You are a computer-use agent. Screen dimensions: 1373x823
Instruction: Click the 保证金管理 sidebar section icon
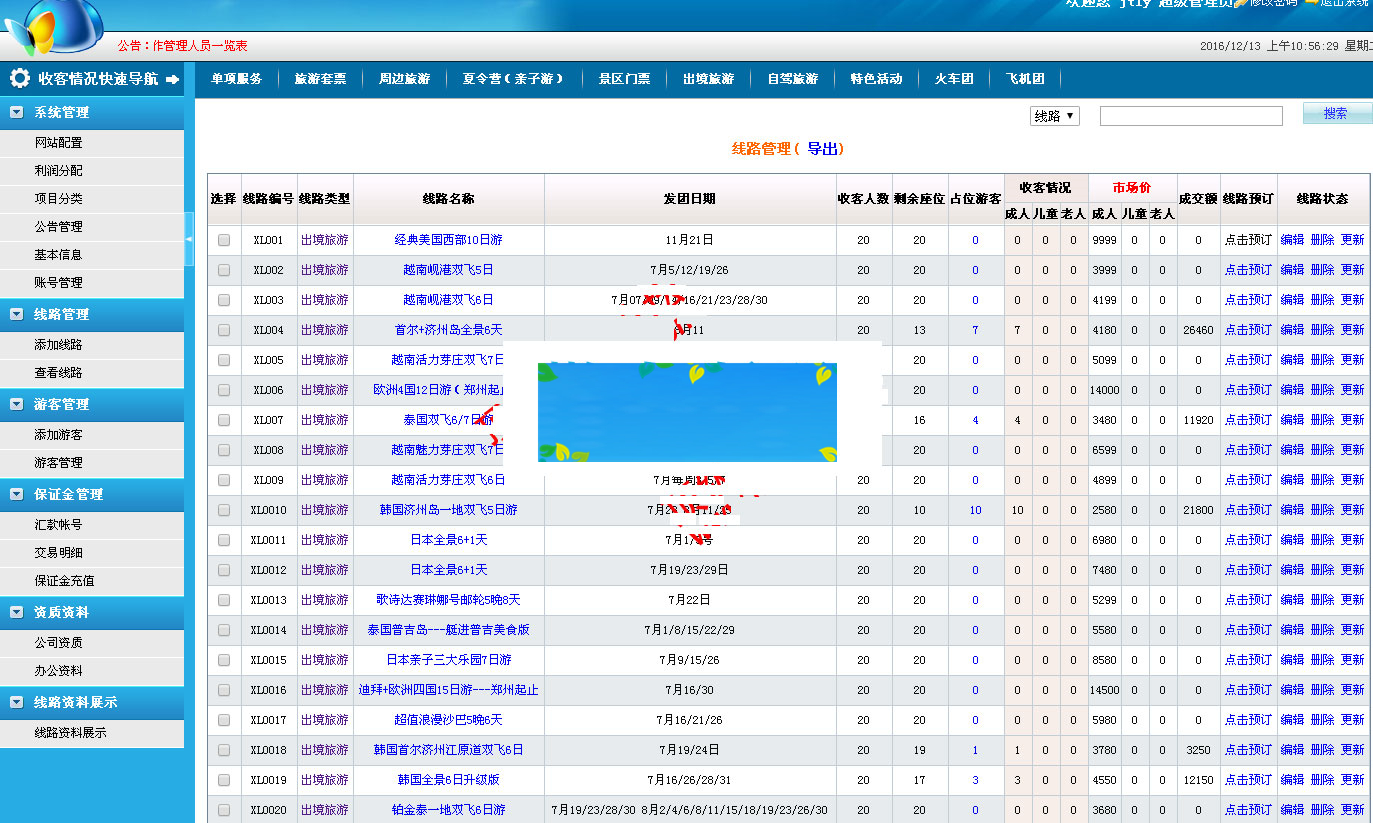[x=14, y=494]
